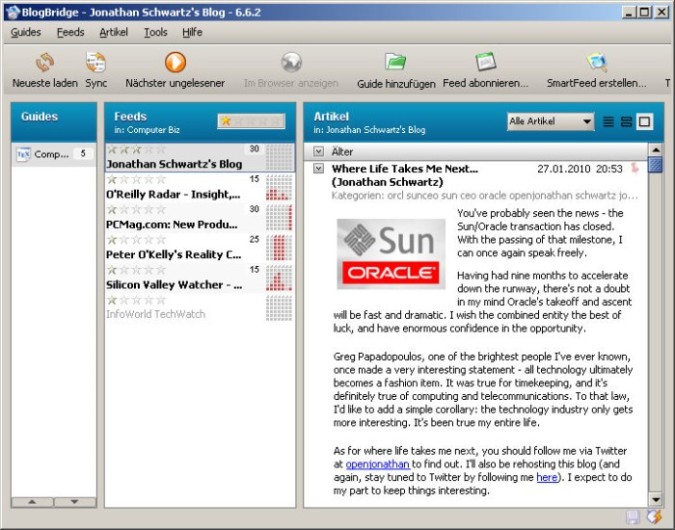Image resolution: width=675 pixels, height=530 pixels.
Task: Collapse the Where Life Takes Me Next article
Action: click(319, 169)
